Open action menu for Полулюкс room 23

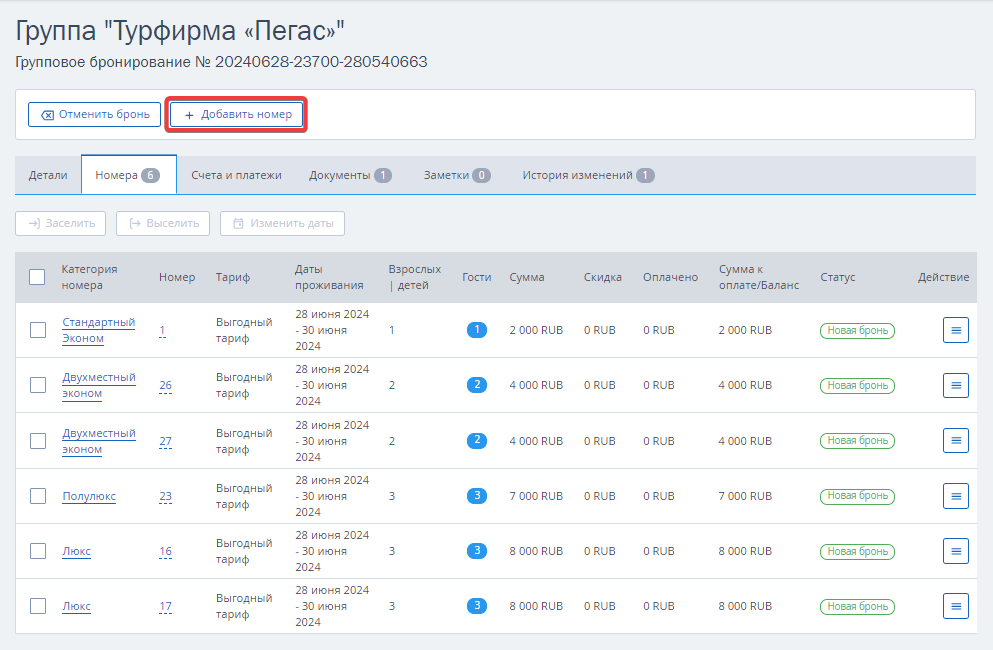point(956,496)
